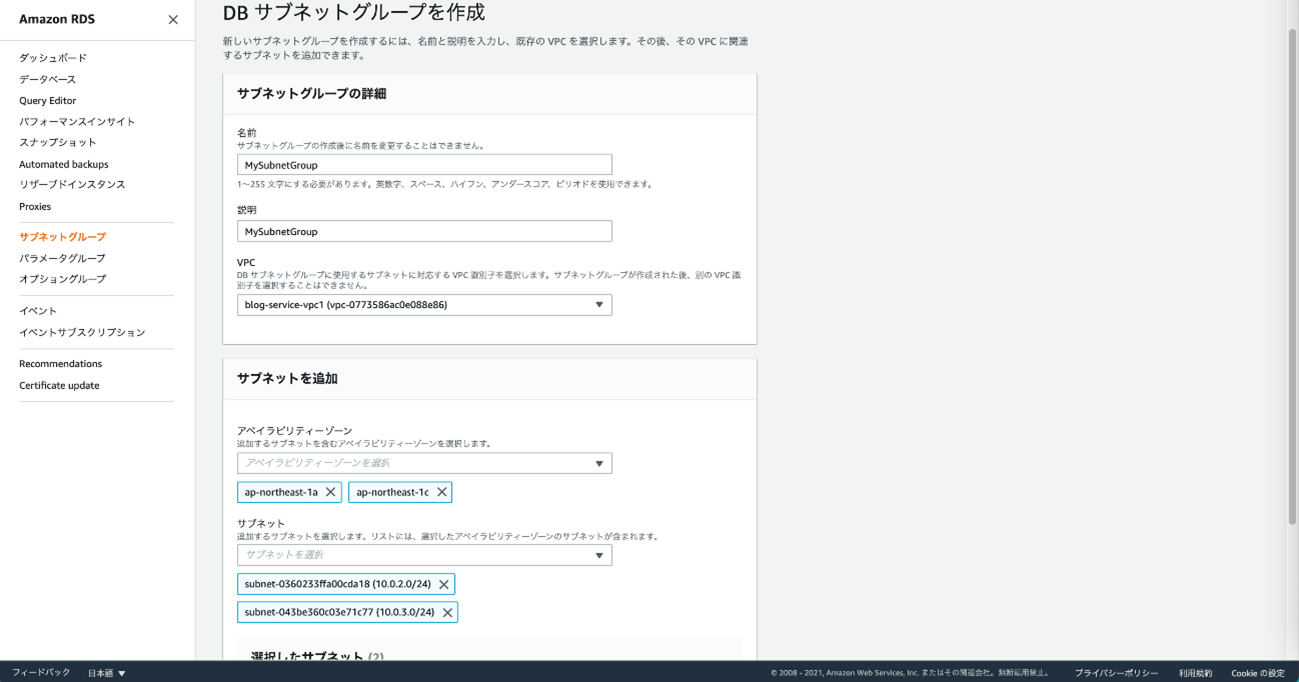Expand the subnet selection dropdown
The image size is (1299, 682).
point(424,555)
